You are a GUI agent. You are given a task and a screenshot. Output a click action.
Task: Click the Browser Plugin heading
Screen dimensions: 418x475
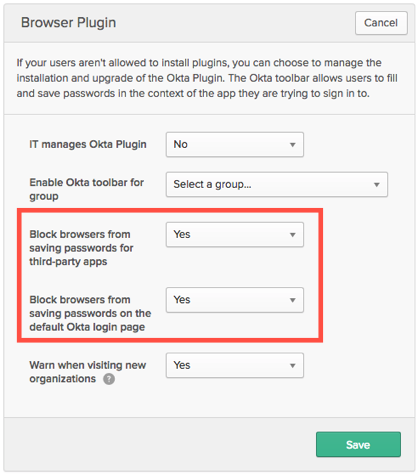pyautogui.click(x=68, y=23)
